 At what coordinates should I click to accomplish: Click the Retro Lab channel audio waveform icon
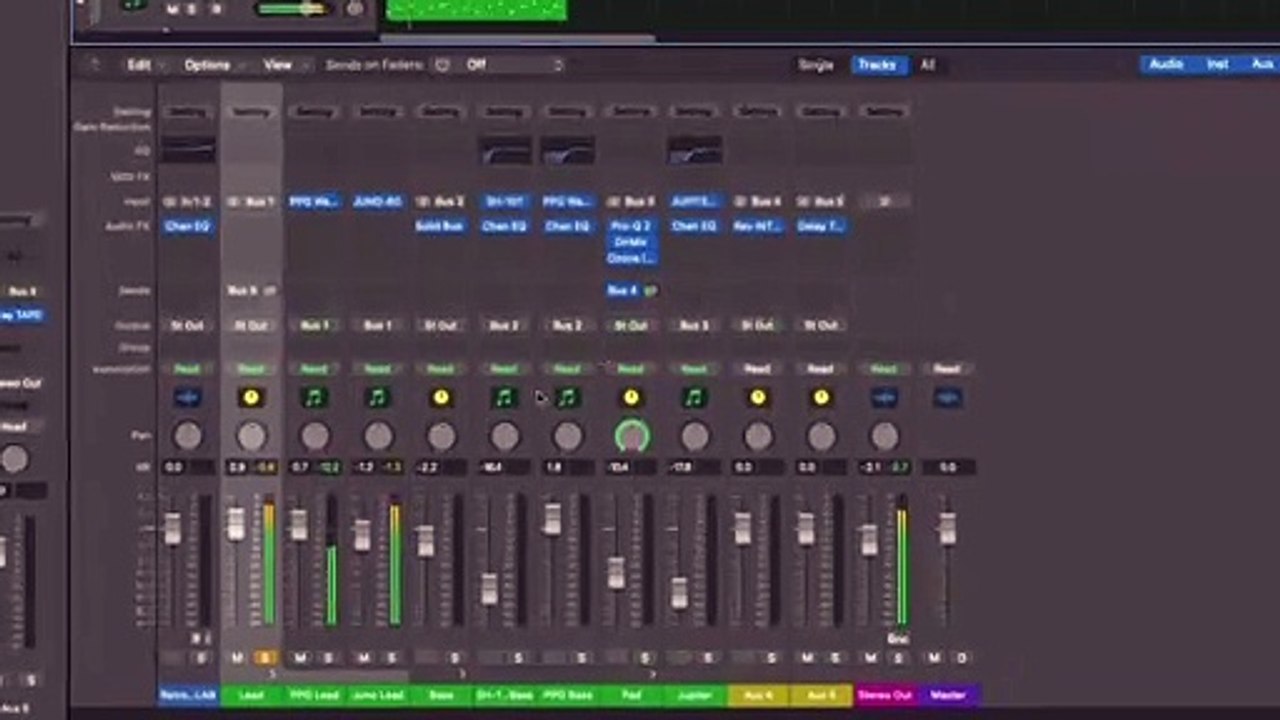point(187,398)
